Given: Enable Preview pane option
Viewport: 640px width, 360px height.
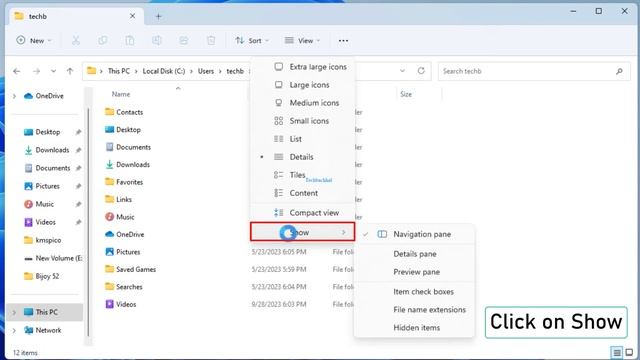Looking at the screenshot, I should pos(414,272).
